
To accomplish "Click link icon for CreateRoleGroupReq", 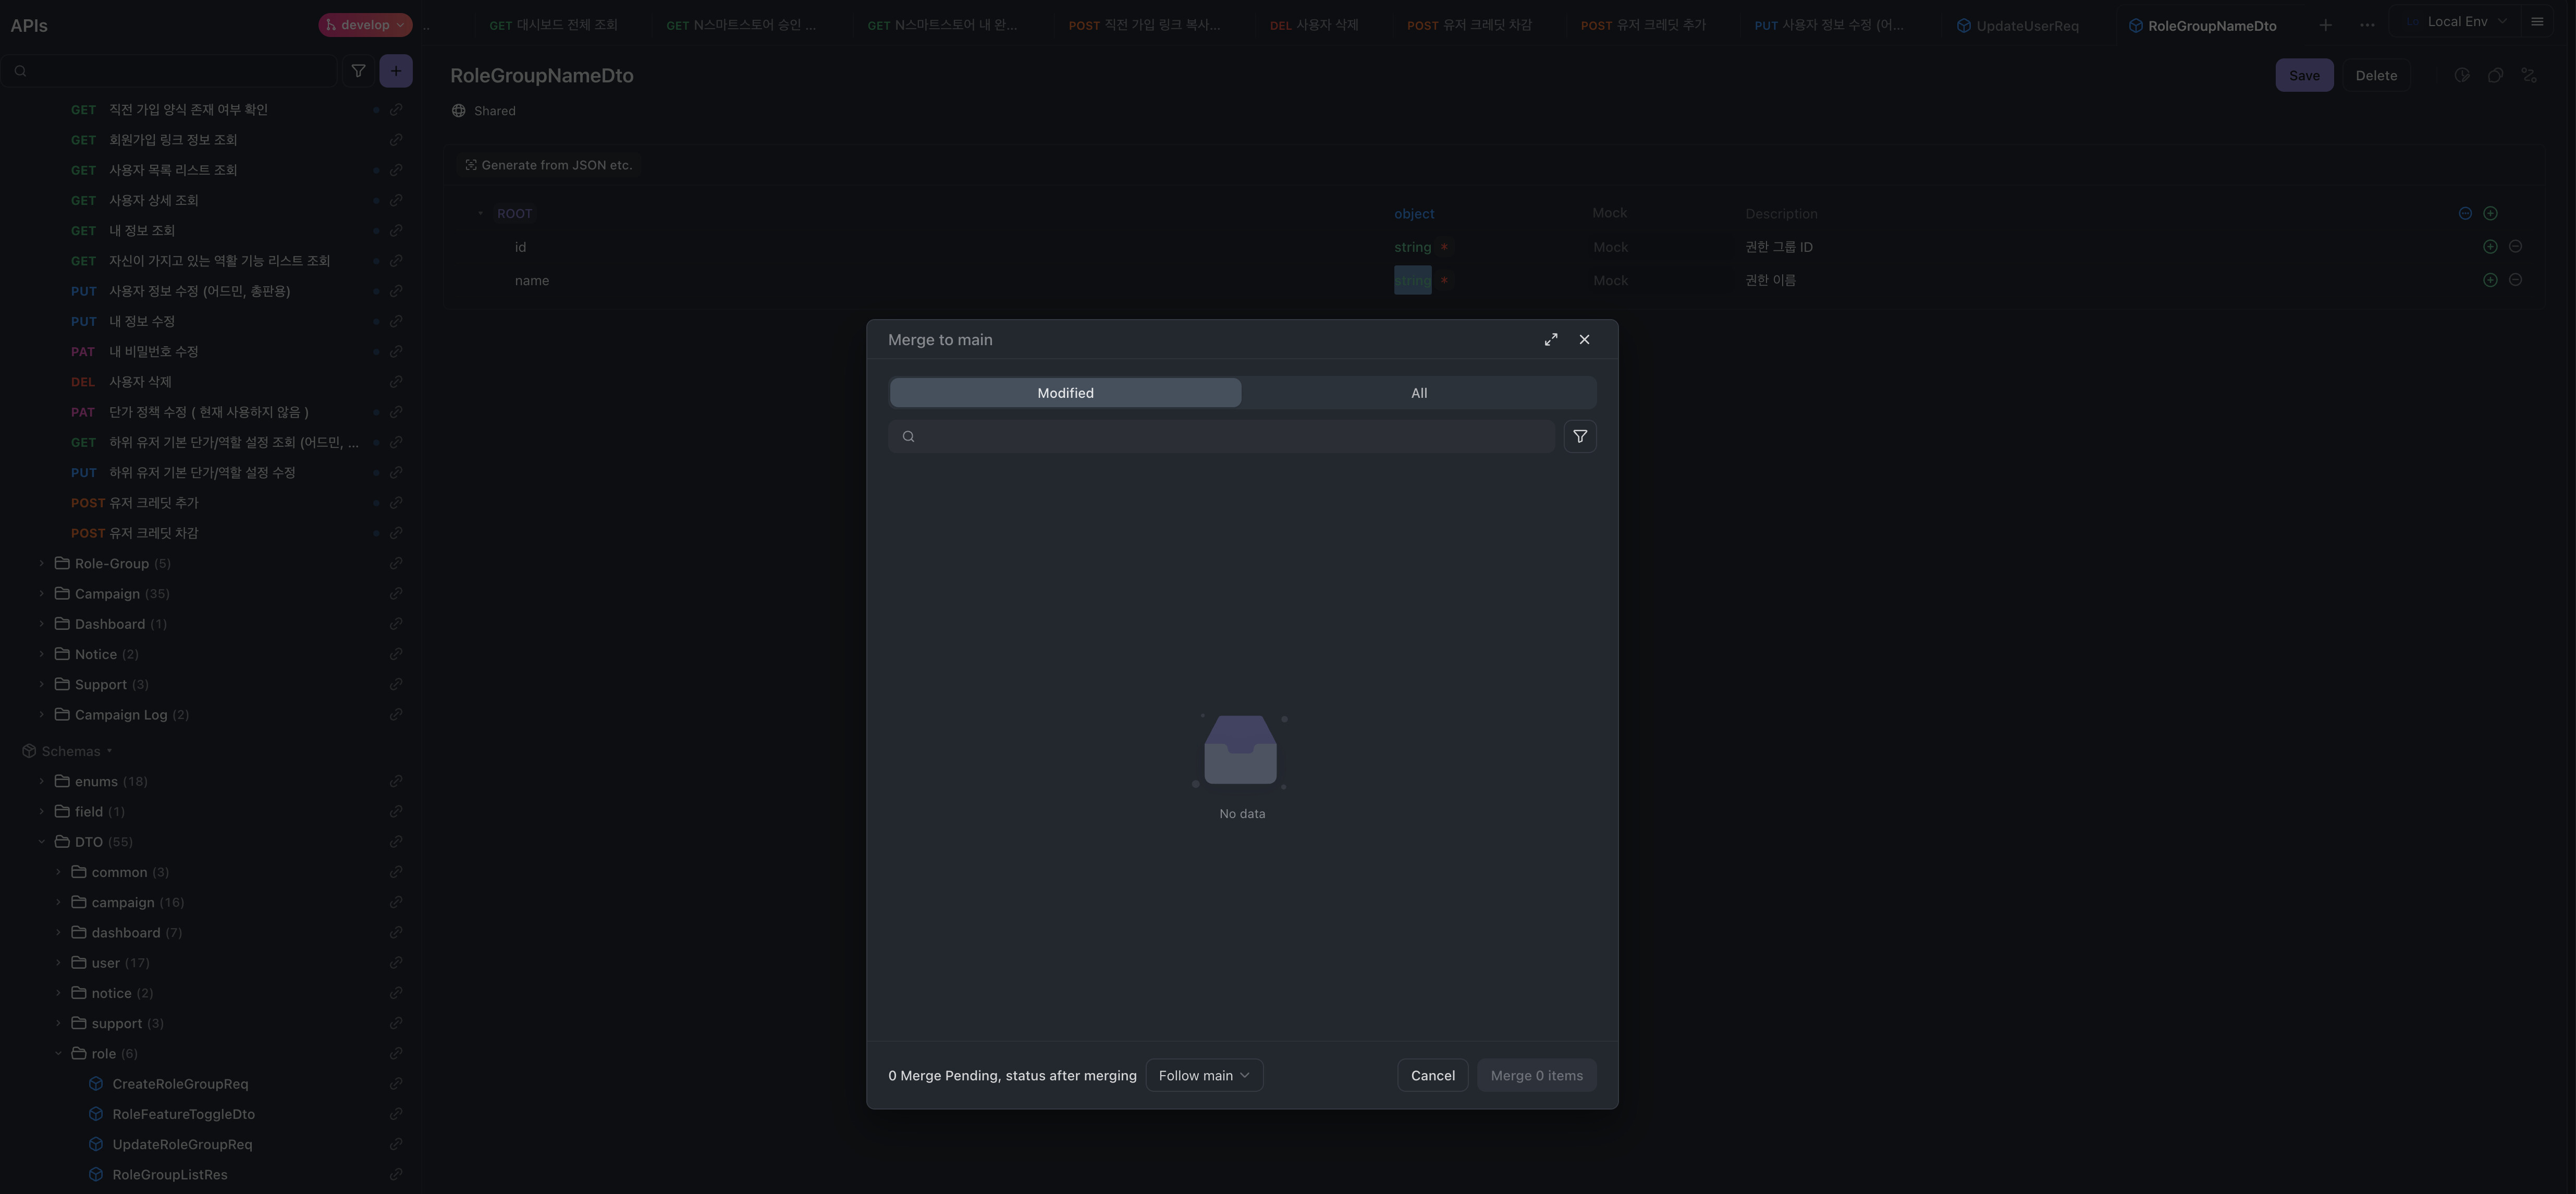I will [x=396, y=1084].
